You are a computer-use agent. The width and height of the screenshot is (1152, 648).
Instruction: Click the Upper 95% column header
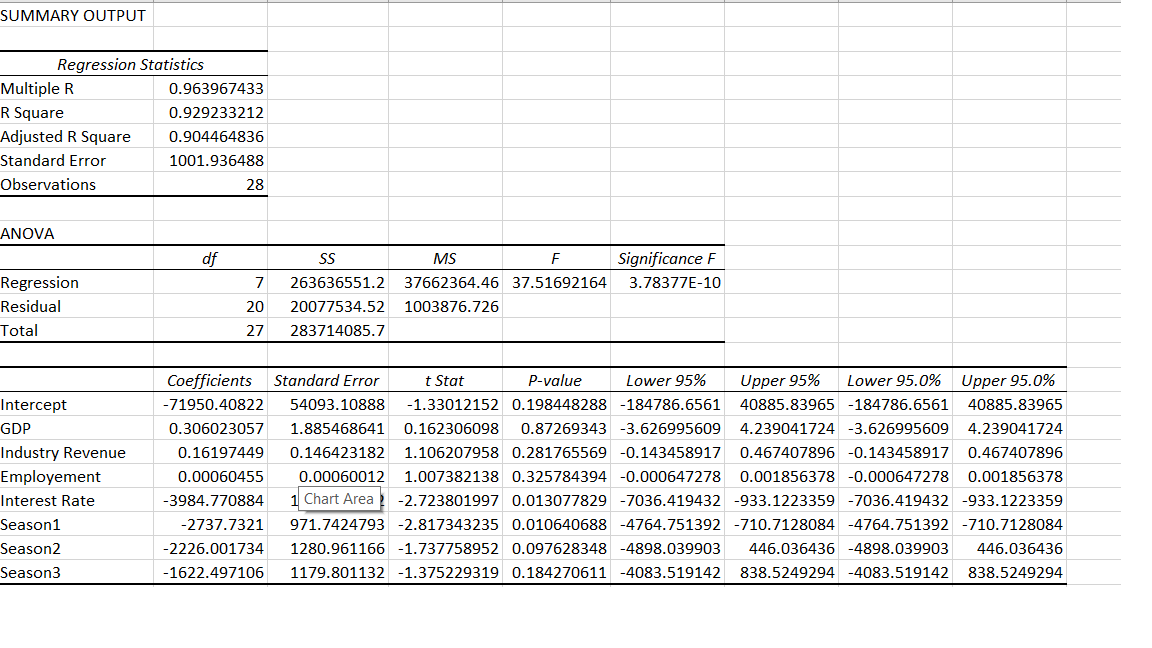click(x=781, y=380)
